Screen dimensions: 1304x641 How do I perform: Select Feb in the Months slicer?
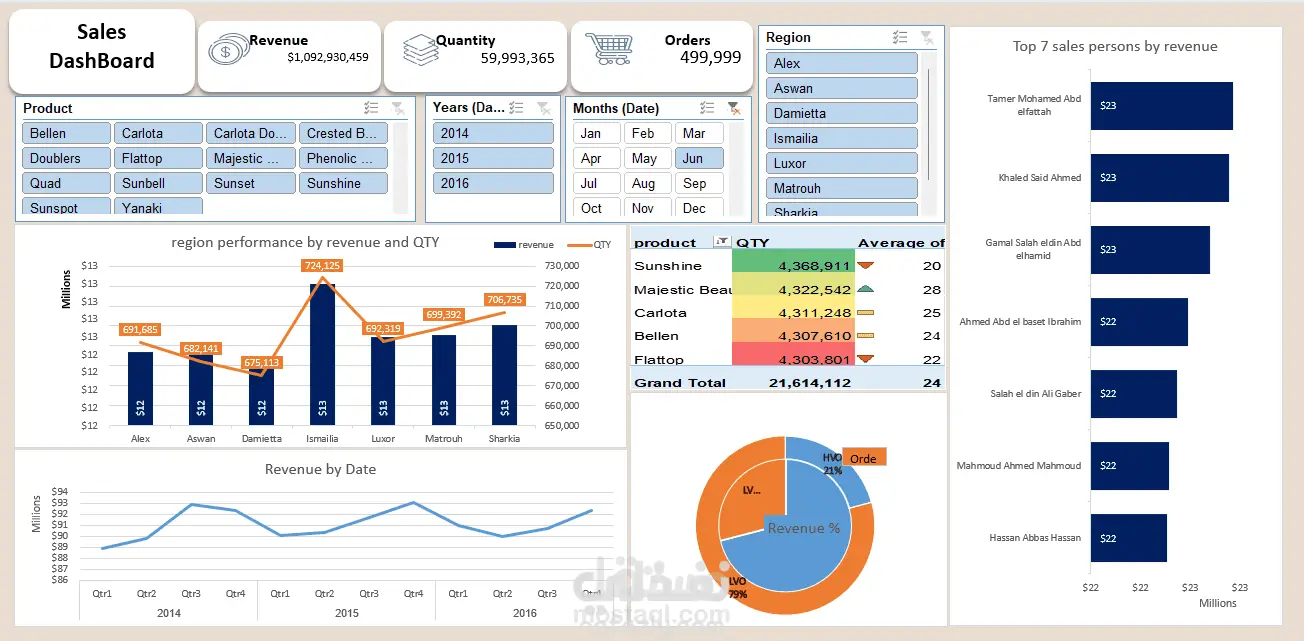pyautogui.click(x=648, y=133)
